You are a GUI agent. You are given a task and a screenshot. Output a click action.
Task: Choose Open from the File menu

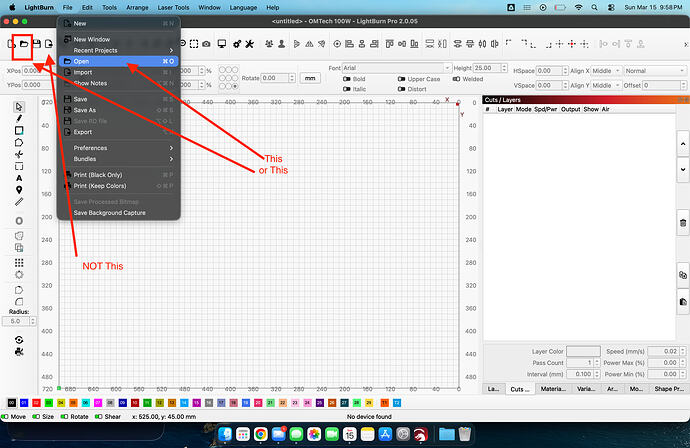pos(118,61)
